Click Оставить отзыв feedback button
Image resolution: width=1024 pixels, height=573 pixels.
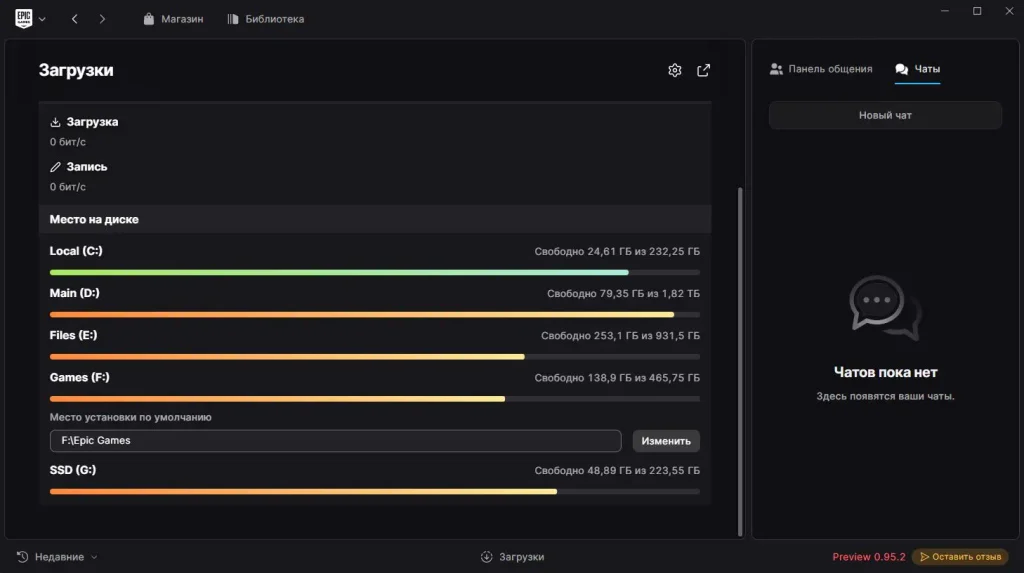pyautogui.click(x=960, y=557)
